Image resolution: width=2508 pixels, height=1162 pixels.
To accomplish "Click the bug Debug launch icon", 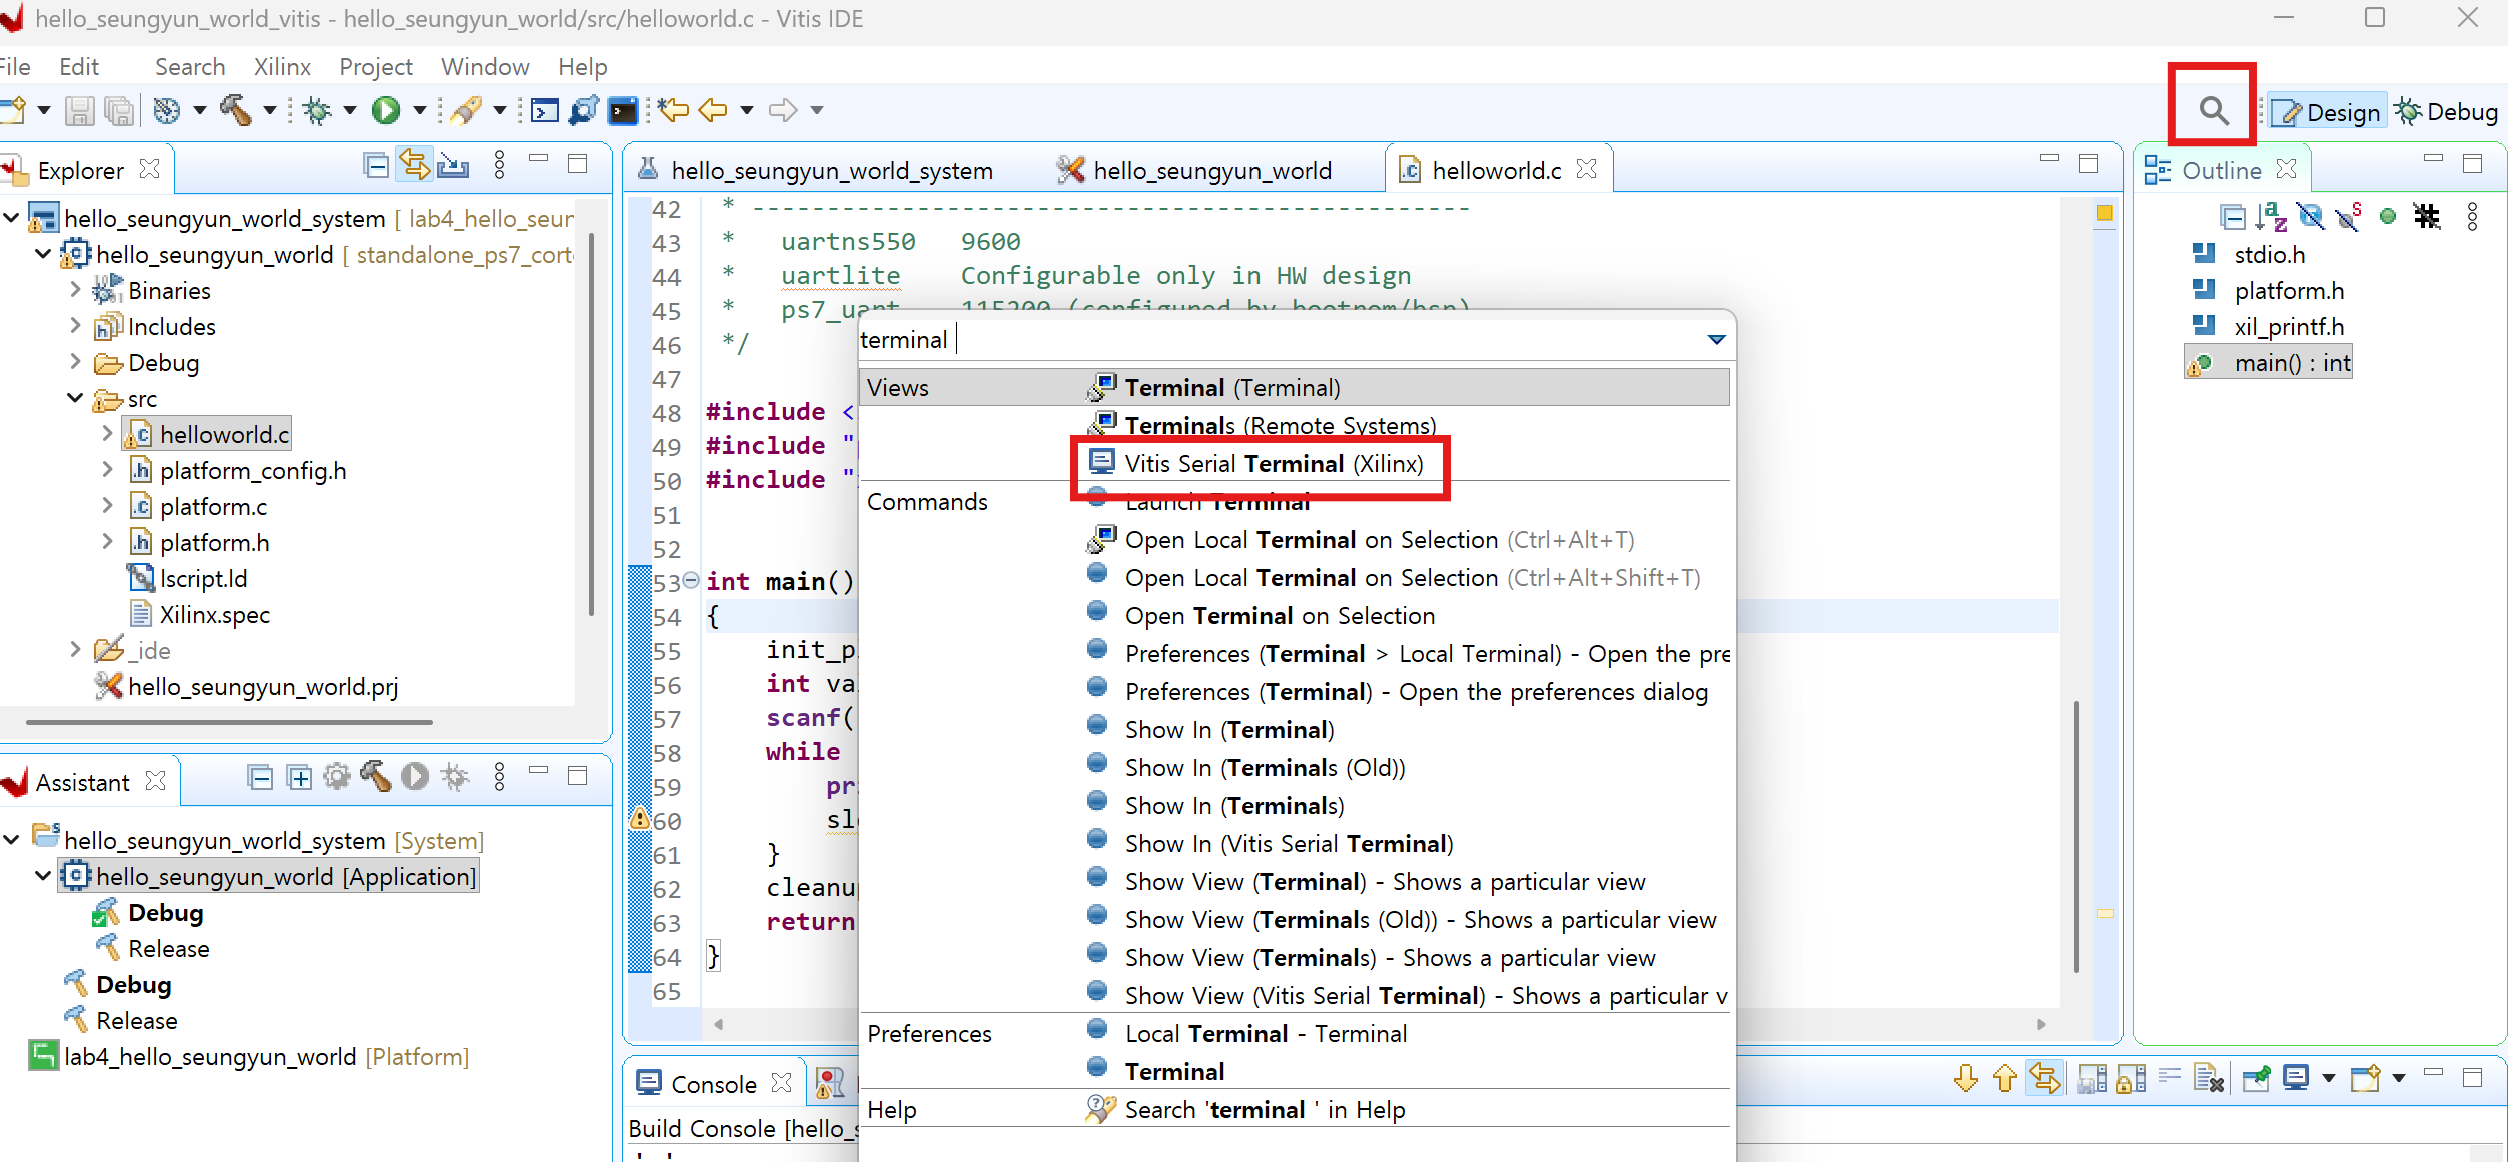I will [x=318, y=110].
